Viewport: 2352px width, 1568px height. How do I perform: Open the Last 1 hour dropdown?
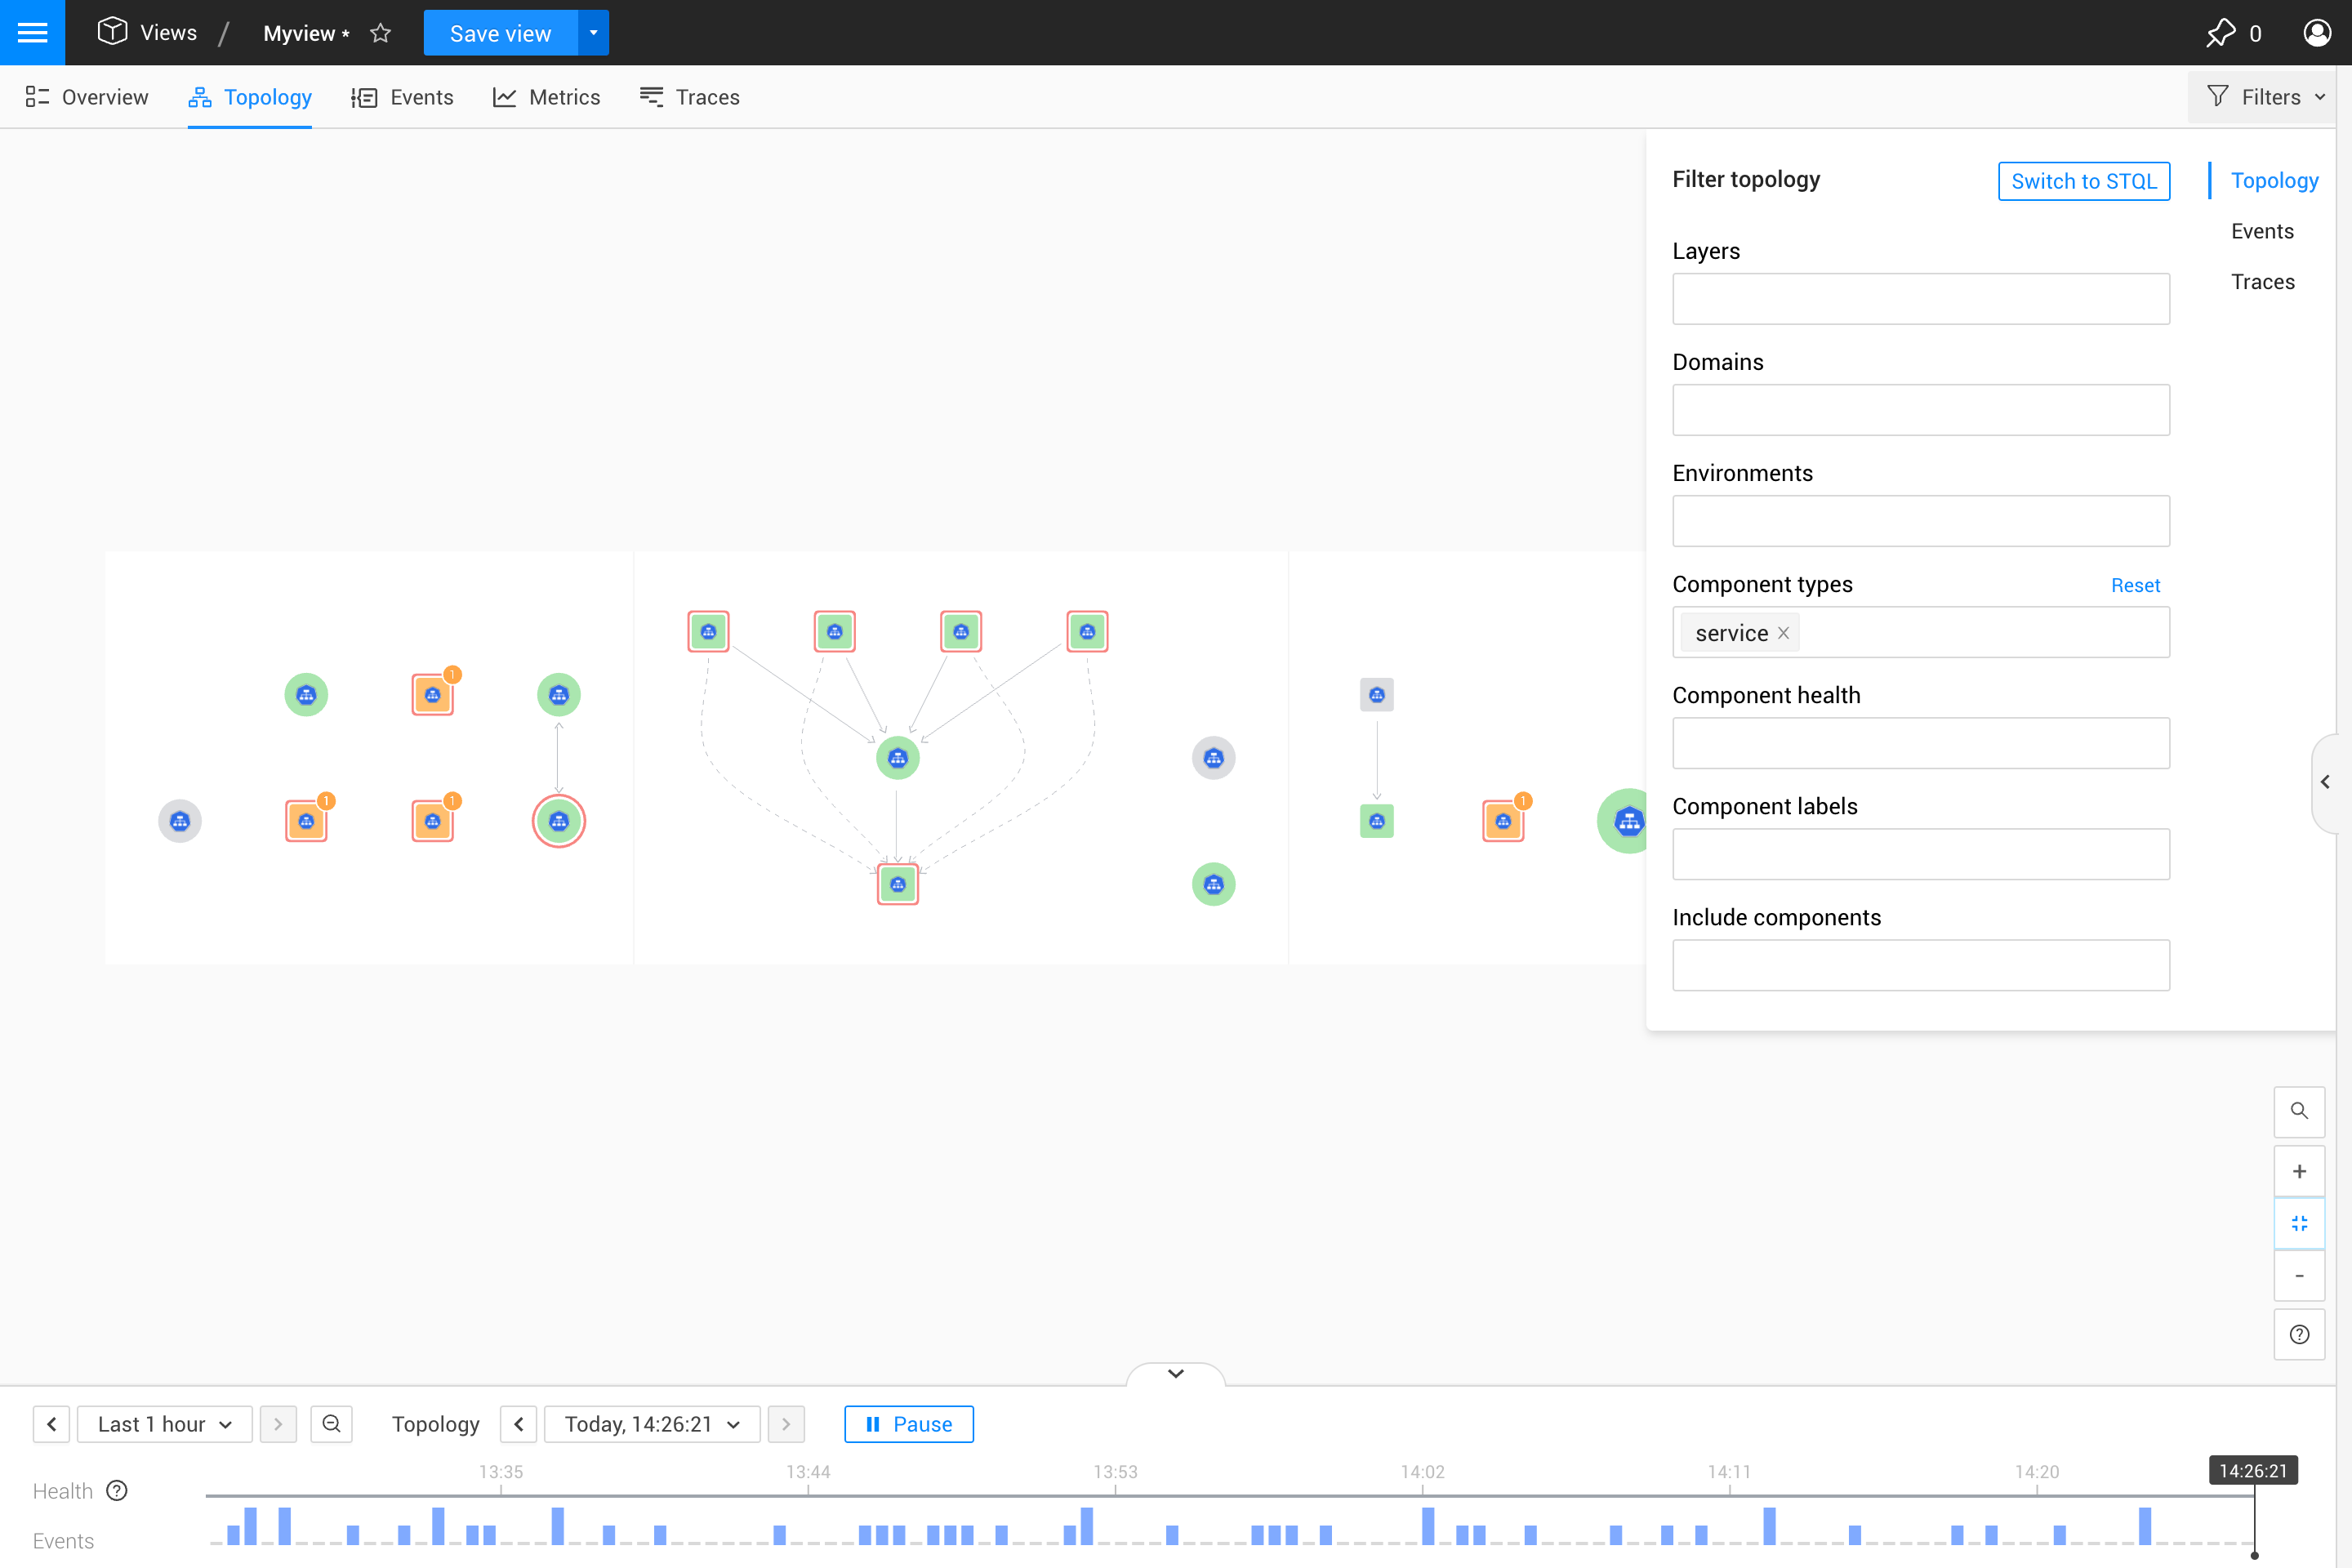[164, 1423]
